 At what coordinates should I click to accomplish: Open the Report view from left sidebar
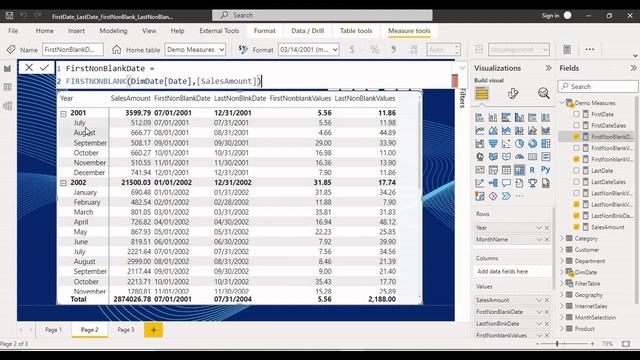click(7, 69)
